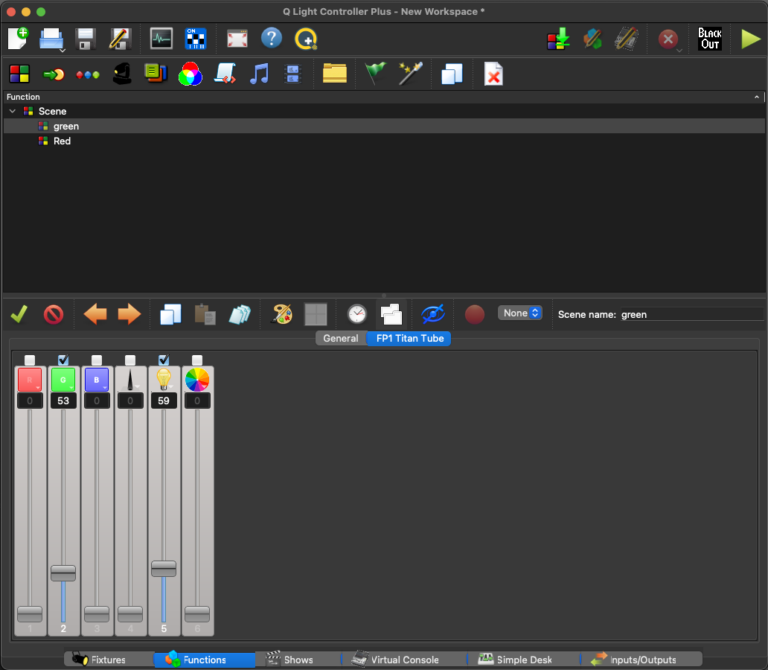
Task: Collapse the Scene tree node
Action: (13, 111)
